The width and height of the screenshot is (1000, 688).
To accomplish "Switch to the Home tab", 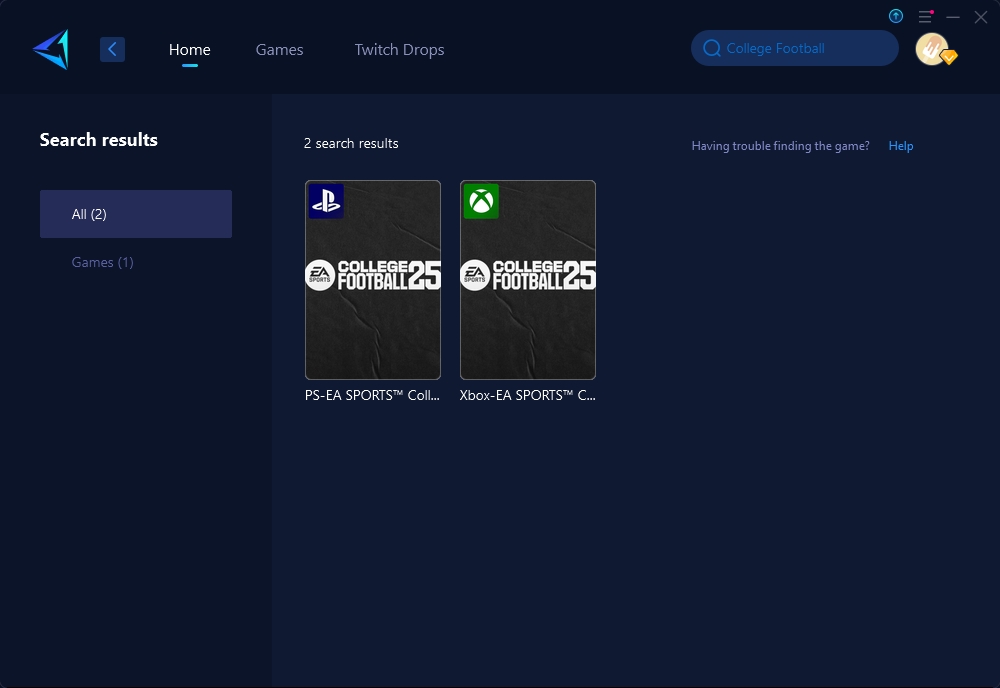I will 189,50.
